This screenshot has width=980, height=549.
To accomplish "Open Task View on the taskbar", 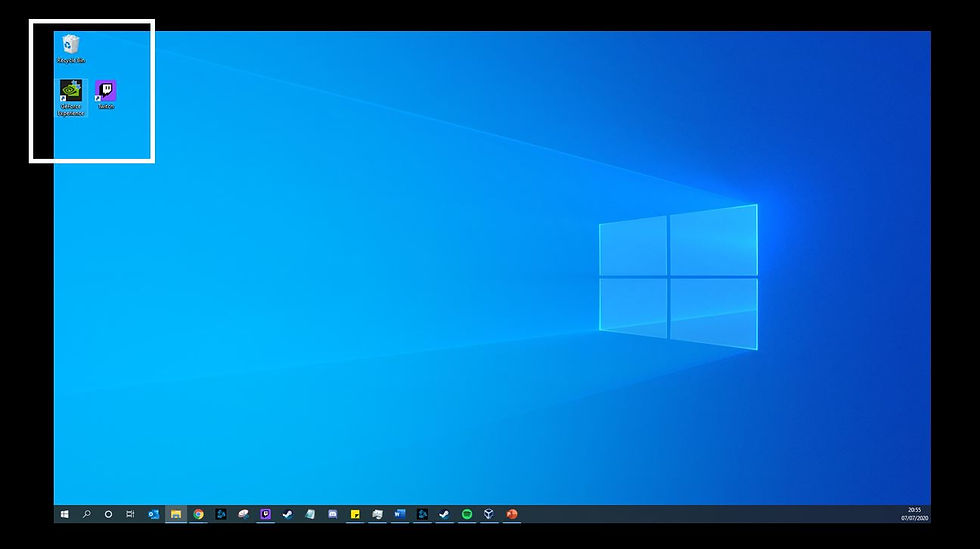I will click(130, 514).
